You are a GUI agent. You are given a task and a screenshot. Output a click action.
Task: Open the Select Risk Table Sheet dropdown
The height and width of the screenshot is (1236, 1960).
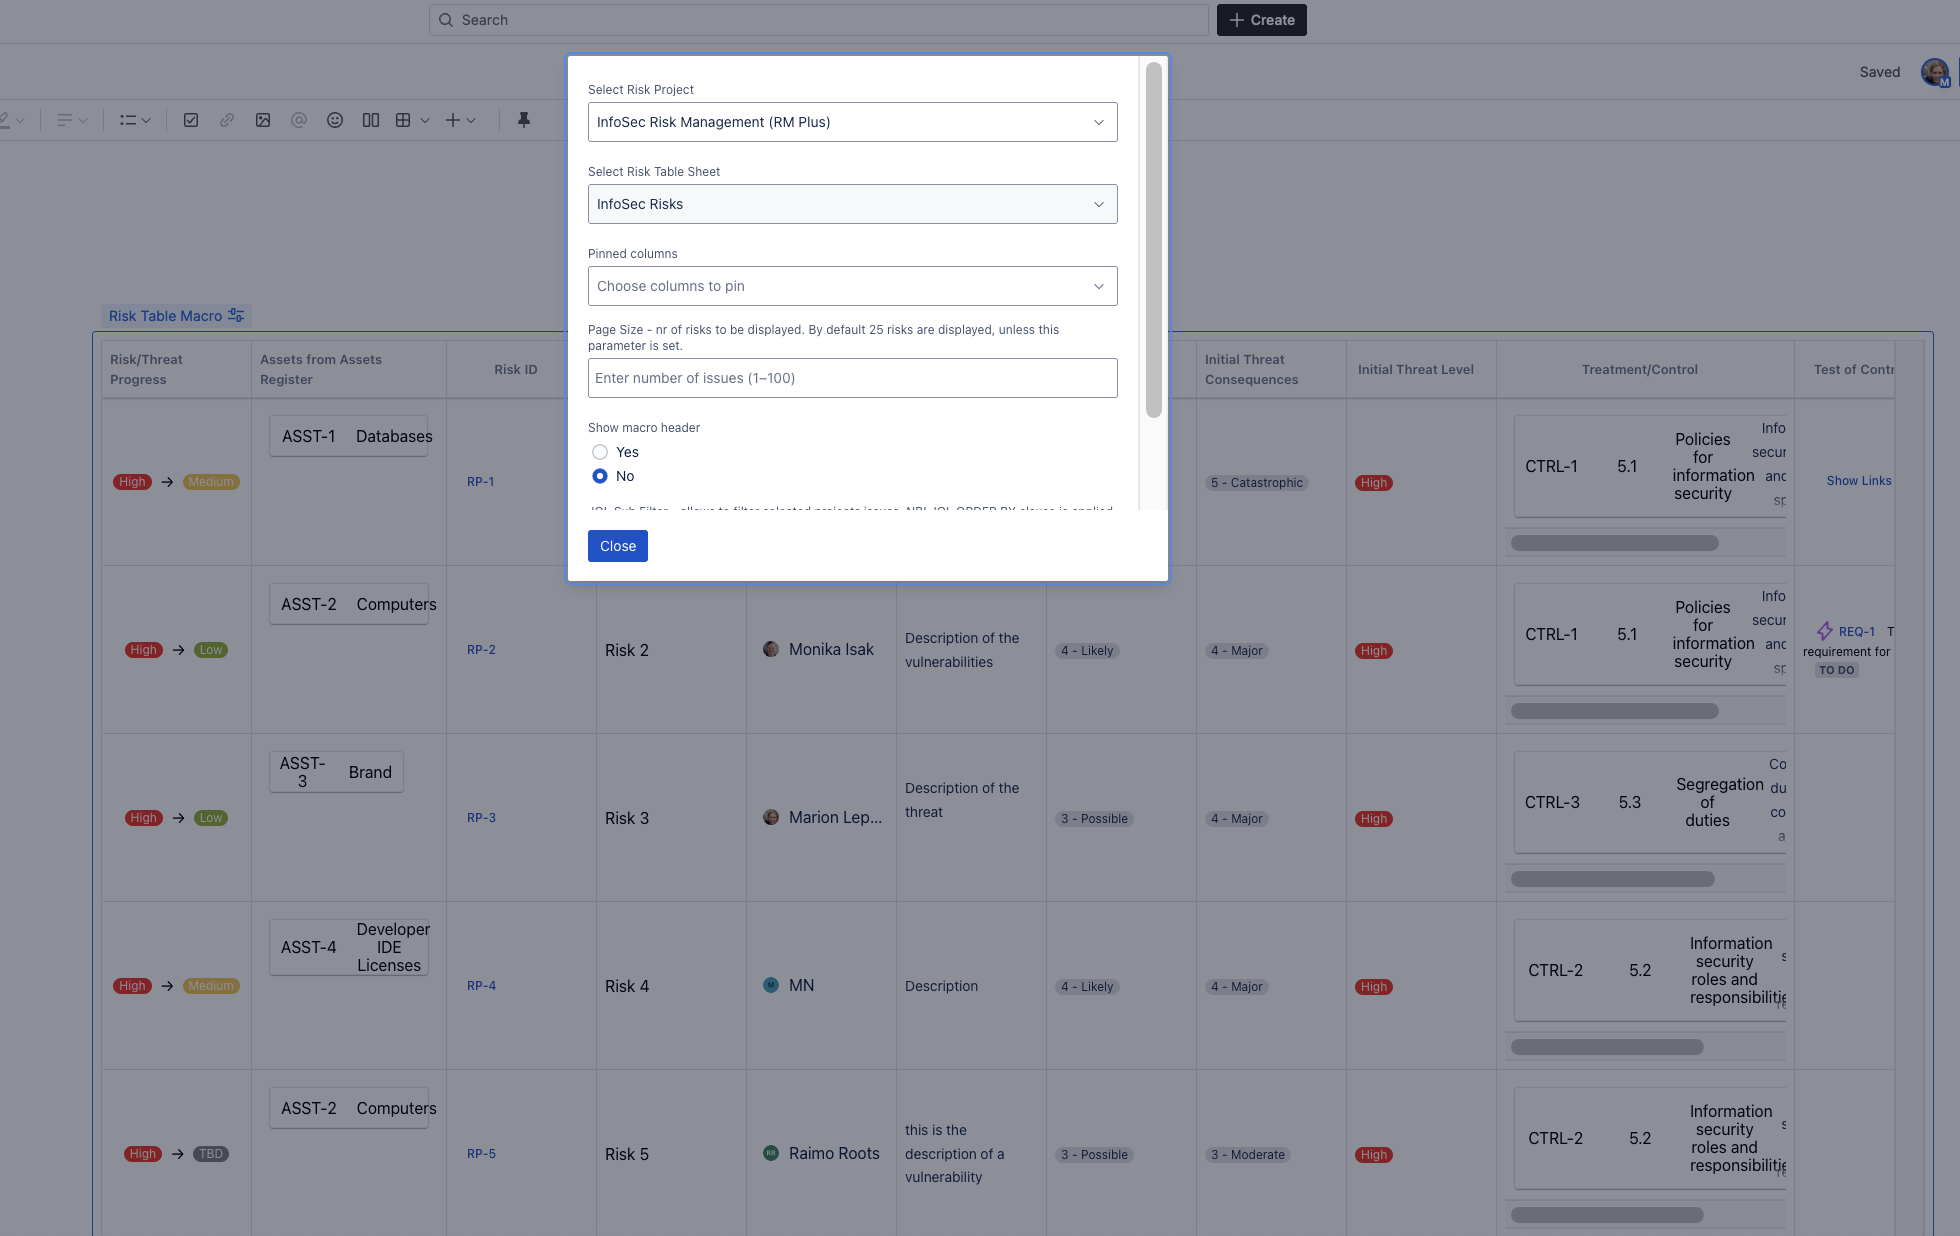852,204
